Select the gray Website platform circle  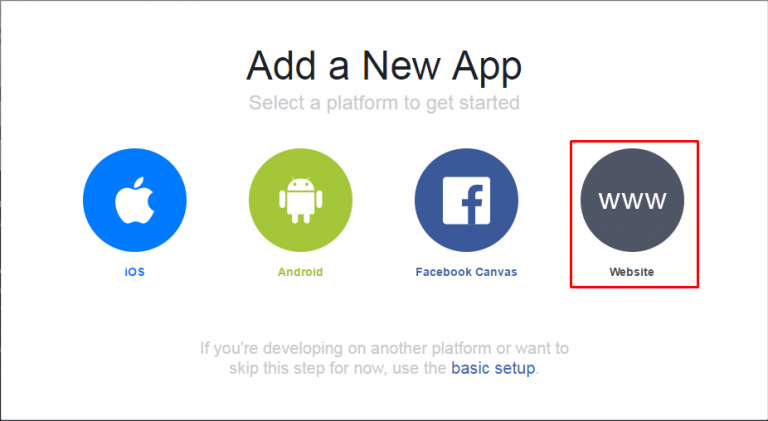[632, 200]
